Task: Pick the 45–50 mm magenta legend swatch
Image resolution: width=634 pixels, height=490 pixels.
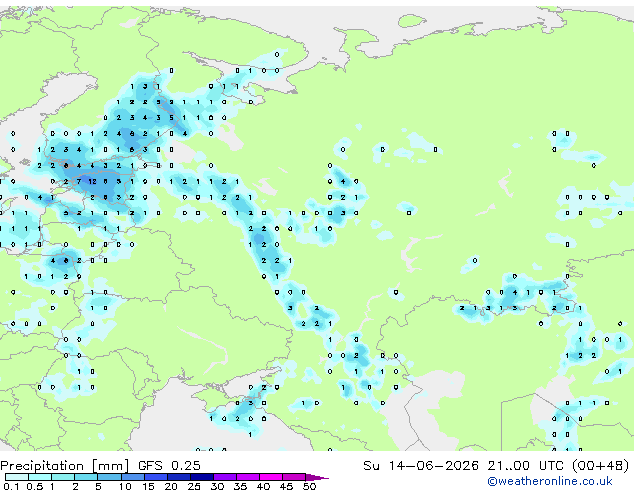Action: point(294,477)
